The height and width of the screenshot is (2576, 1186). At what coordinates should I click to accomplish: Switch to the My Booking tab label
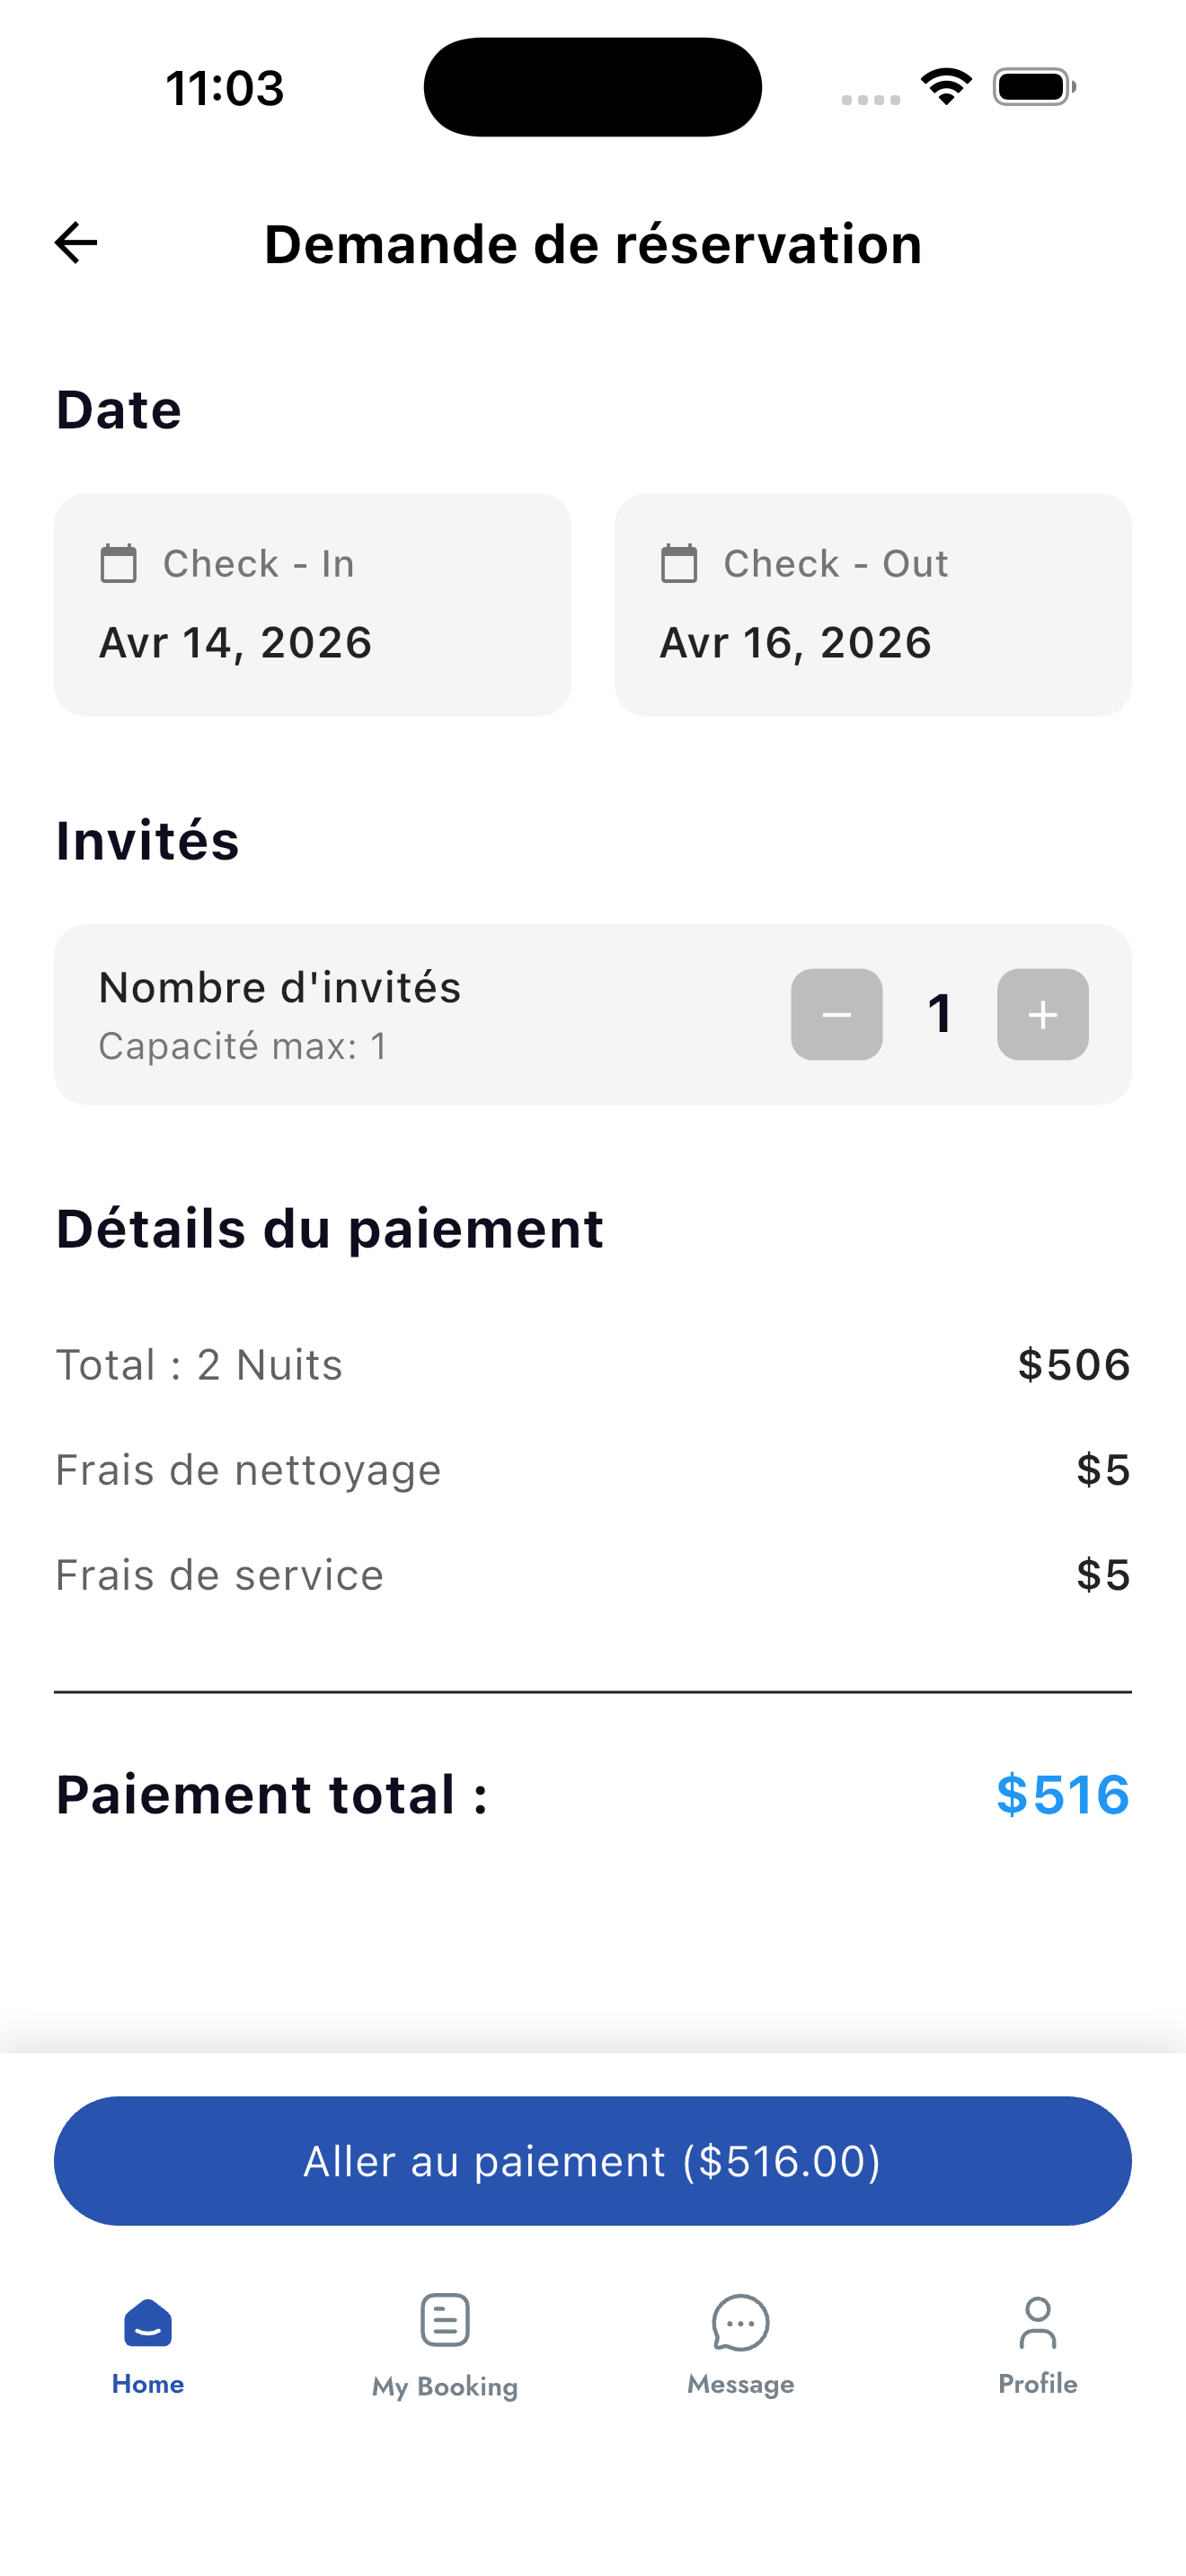pyautogui.click(x=445, y=2386)
